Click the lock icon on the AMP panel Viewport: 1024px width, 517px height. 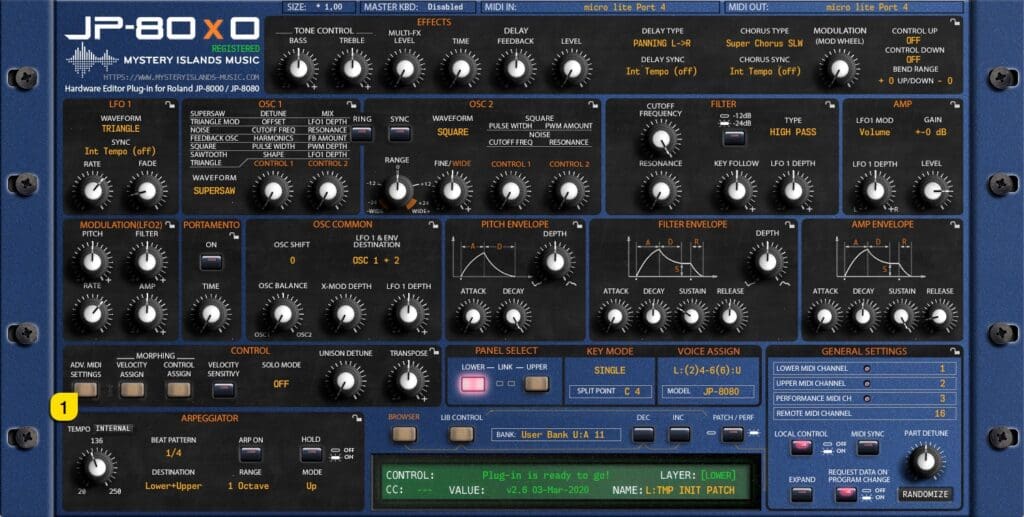(955, 104)
